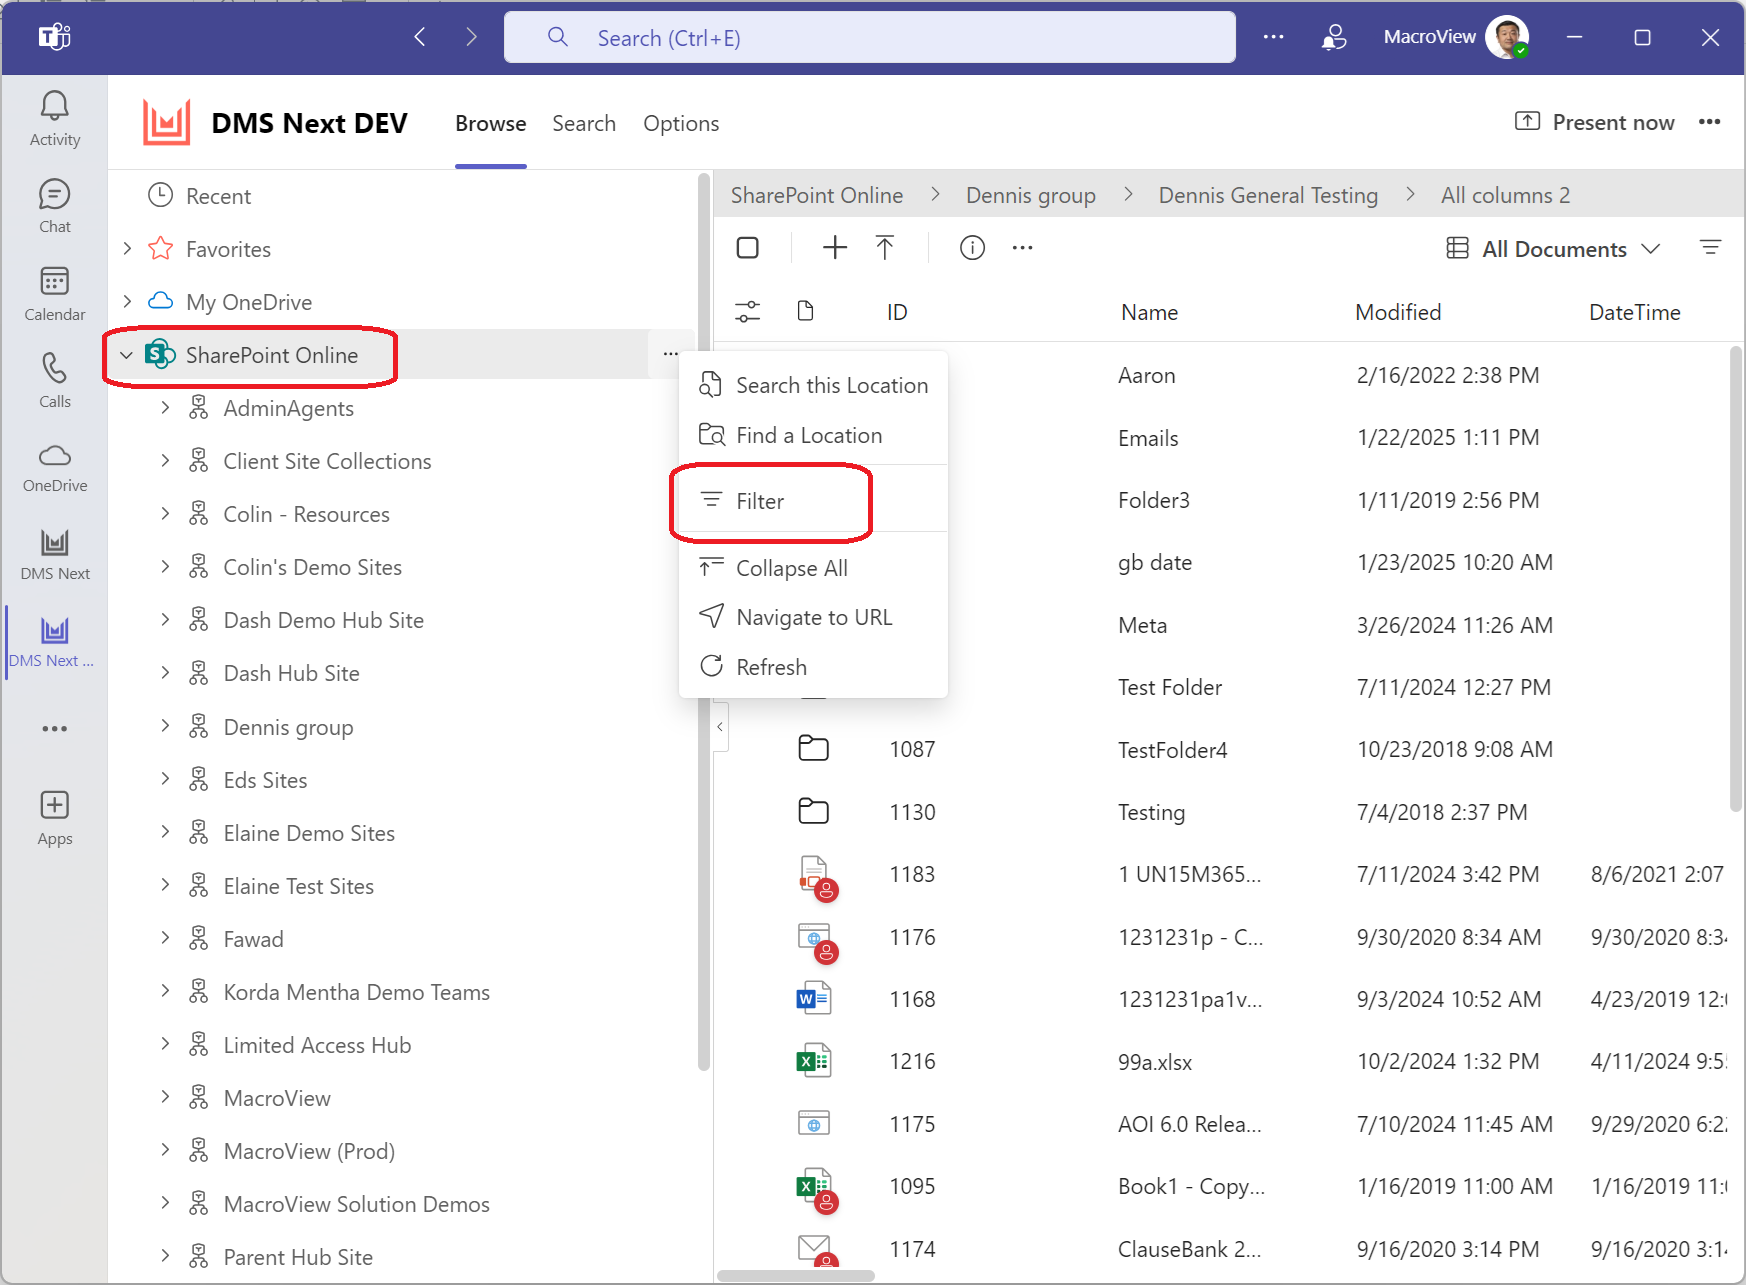
Task: Click the folder icon for TestFolder4
Action: click(813, 748)
